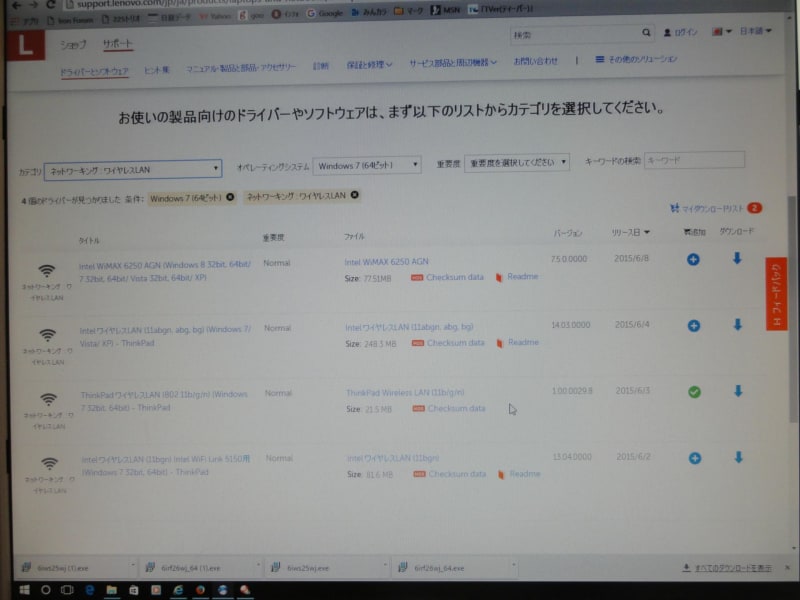Reload the page with refresh button
This screenshot has width=800, height=600.
point(51,4)
